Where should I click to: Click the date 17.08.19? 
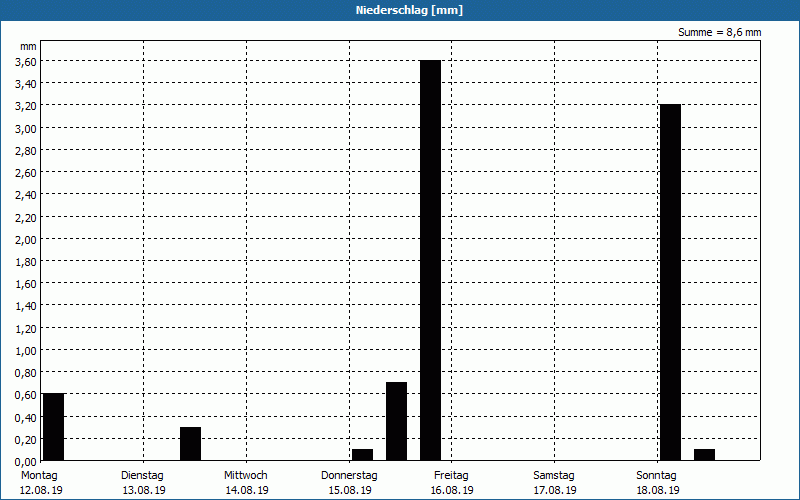click(555, 490)
